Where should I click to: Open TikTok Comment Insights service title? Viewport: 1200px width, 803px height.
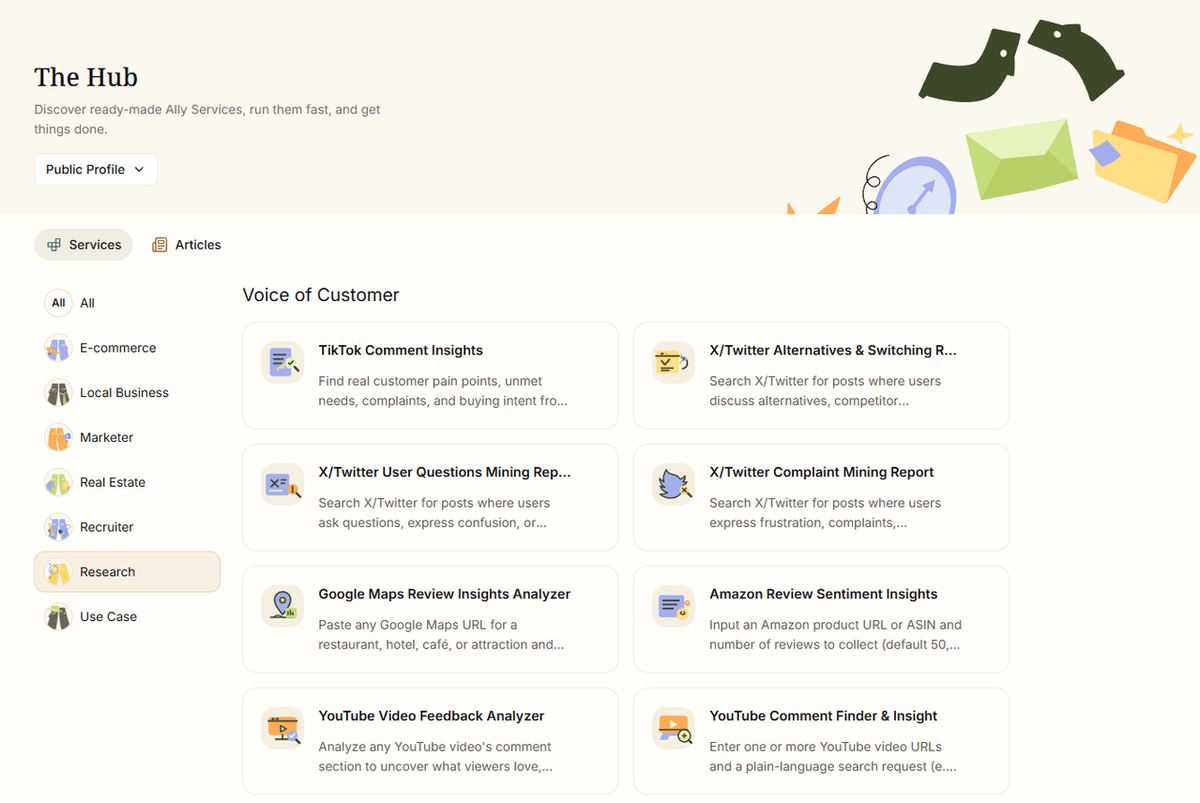(x=401, y=351)
